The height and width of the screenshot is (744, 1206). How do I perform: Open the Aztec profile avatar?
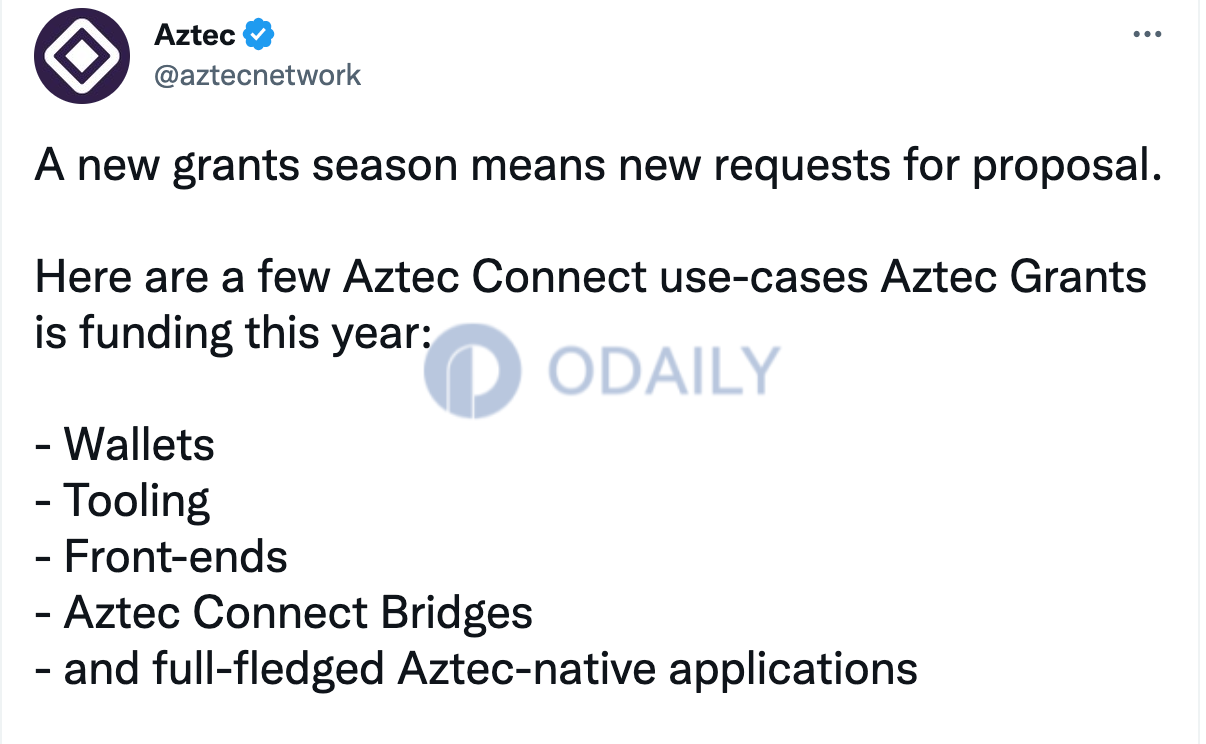point(82,57)
